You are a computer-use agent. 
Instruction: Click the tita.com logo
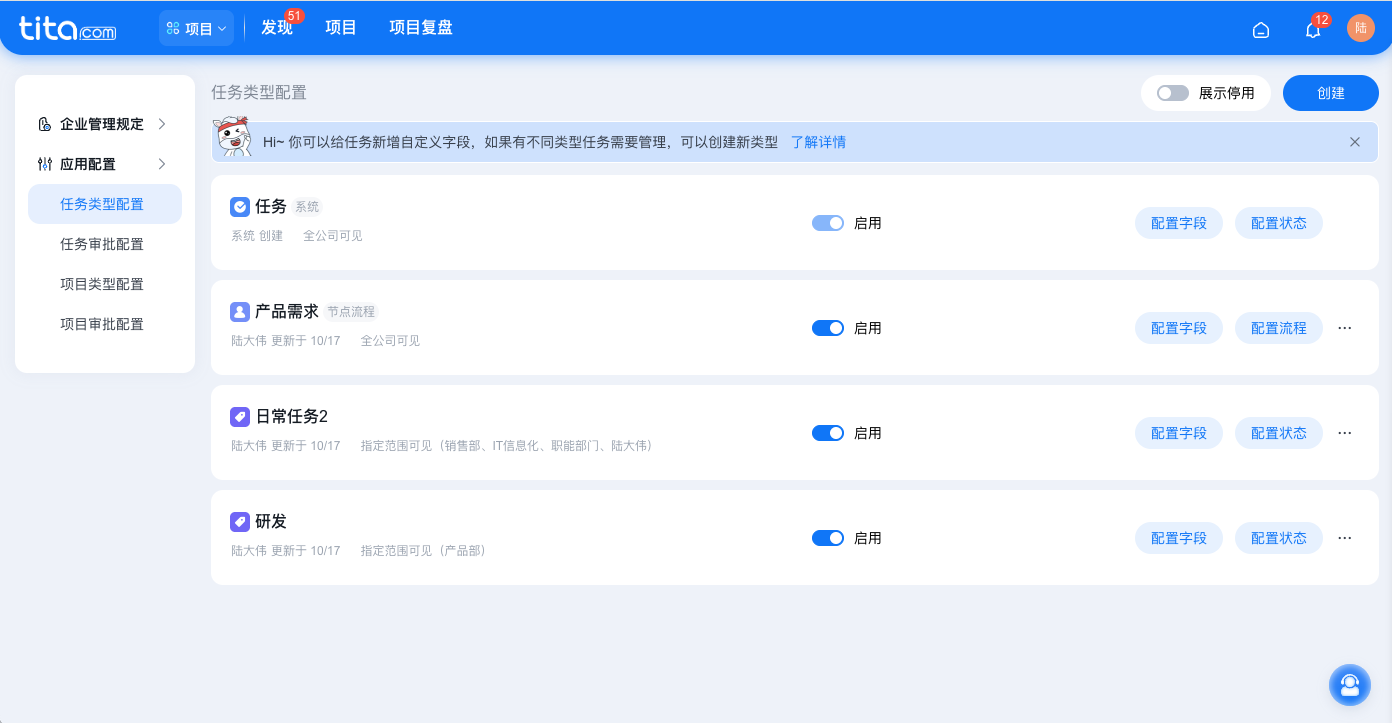coord(66,27)
